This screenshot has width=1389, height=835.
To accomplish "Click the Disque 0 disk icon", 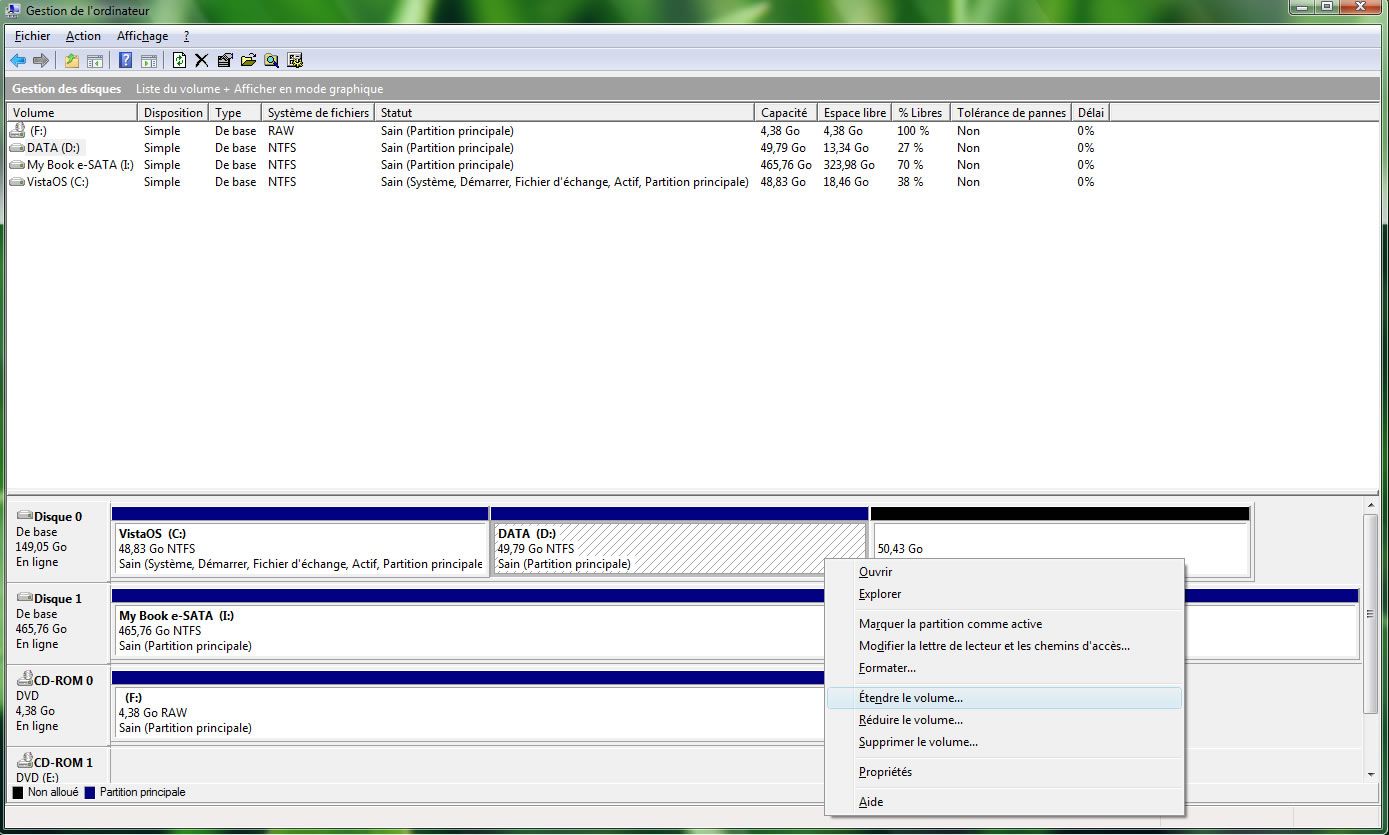I will (x=24, y=516).
